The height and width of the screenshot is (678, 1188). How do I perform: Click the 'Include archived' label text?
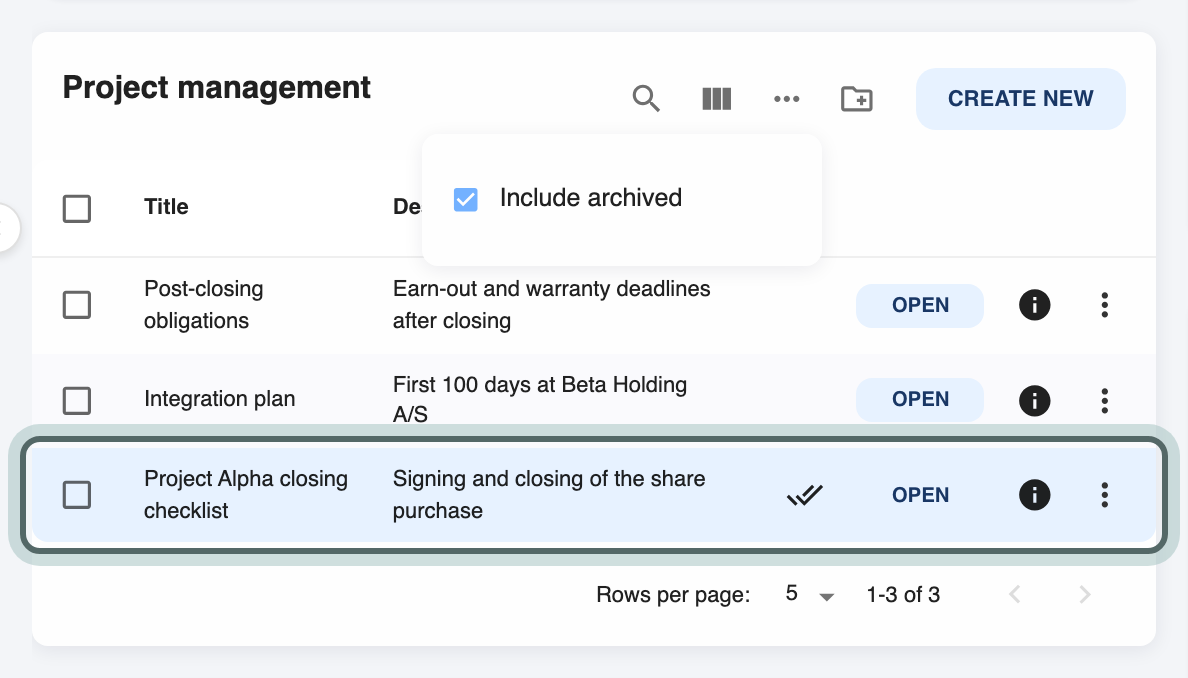[591, 198]
